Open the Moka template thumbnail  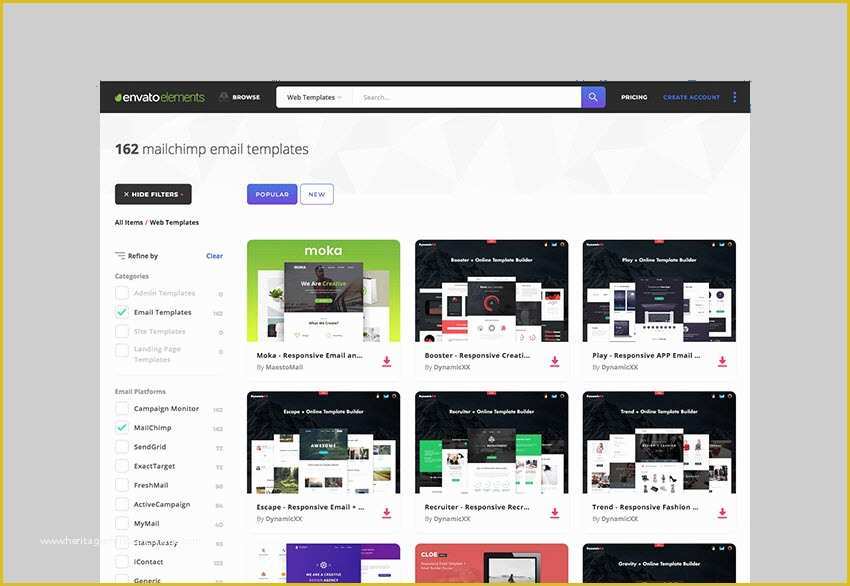(324, 291)
